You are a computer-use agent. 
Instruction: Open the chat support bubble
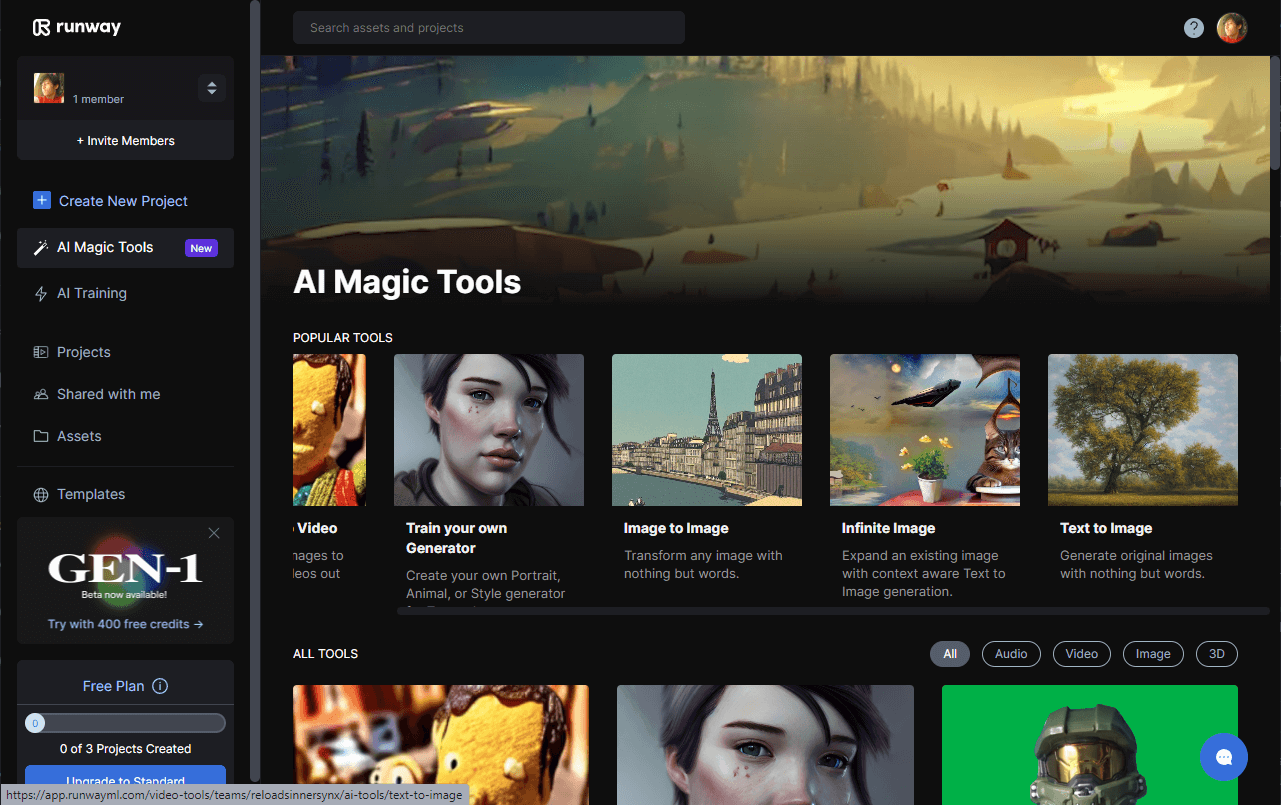(x=1224, y=757)
